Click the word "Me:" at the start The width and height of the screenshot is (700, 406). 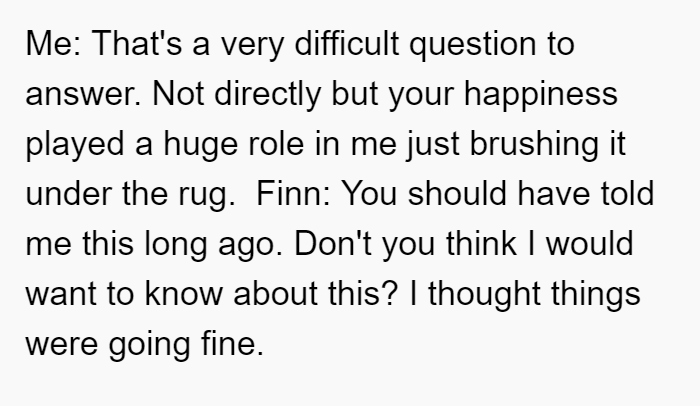point(54,43)
